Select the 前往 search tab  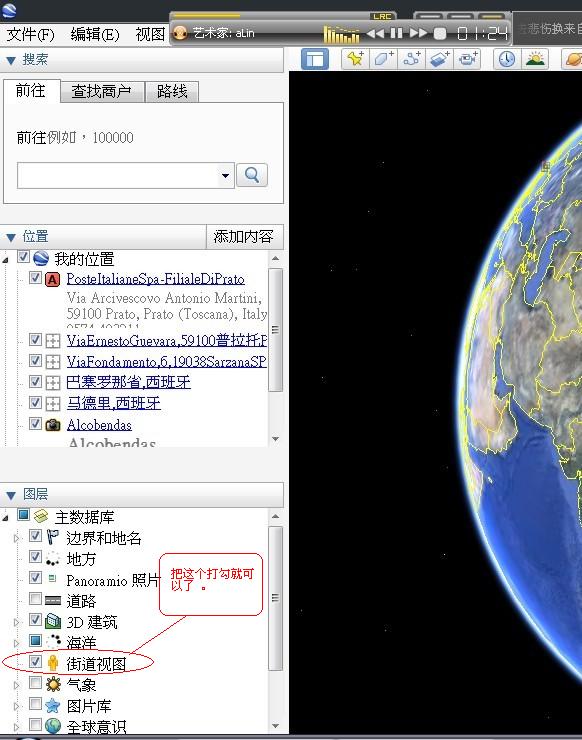[31, 91]
